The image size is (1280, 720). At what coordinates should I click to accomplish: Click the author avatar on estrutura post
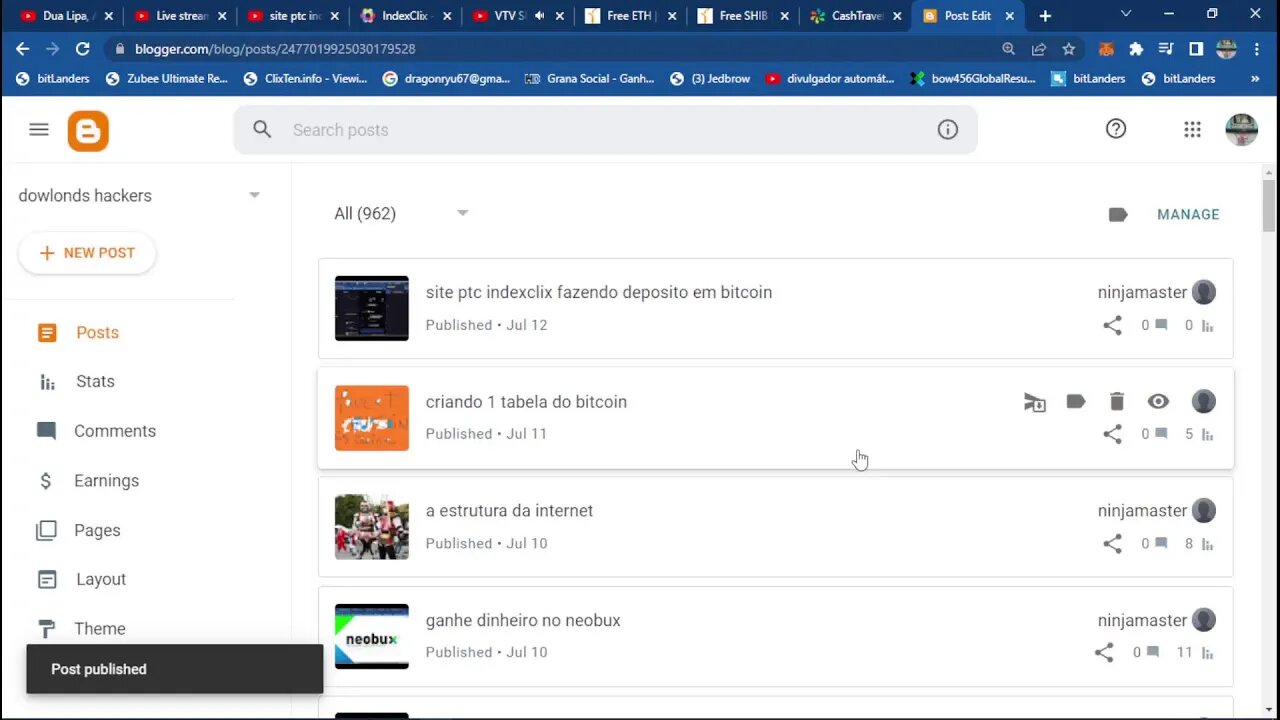1204,511
